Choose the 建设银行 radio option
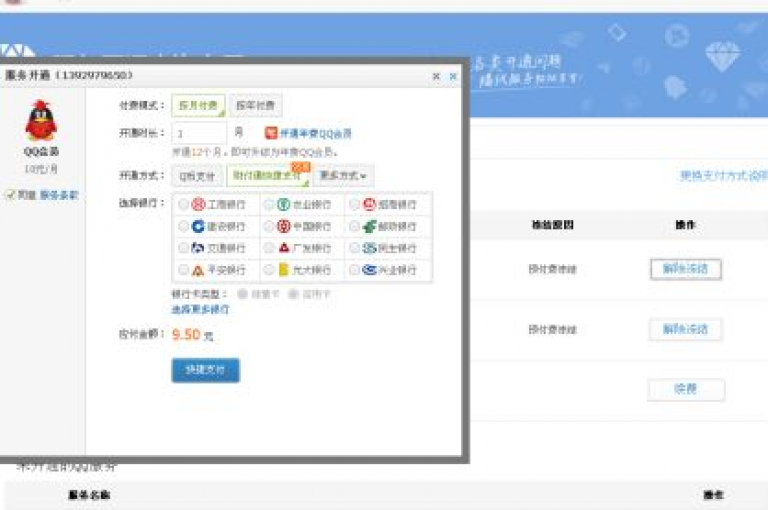768x510 pixels. [183, 226]
